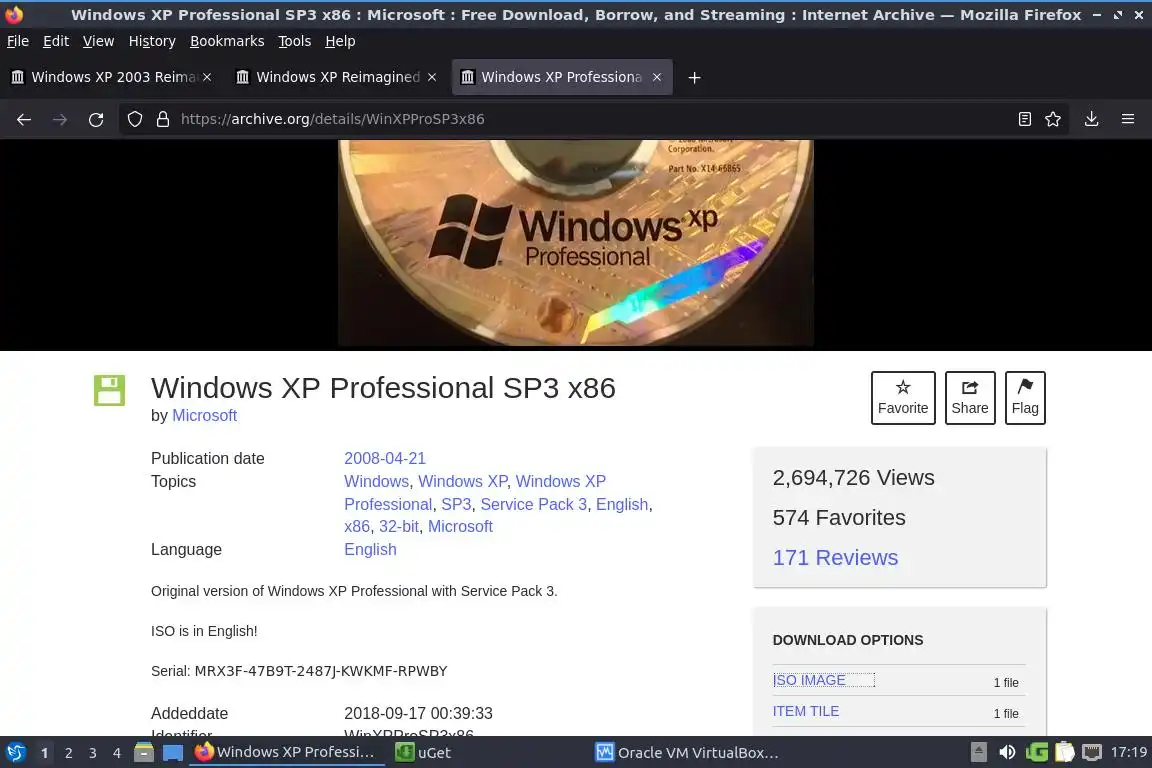
Task: Close the Windows XP 2003 Reimagined tab
Action: (207, 77)
